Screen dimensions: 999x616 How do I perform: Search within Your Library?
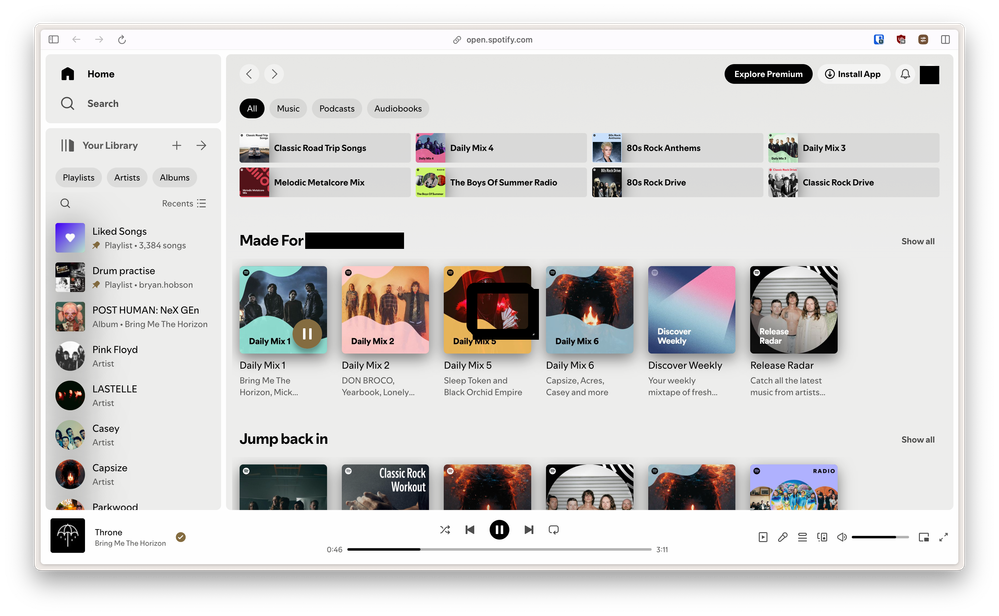[65, 203]
